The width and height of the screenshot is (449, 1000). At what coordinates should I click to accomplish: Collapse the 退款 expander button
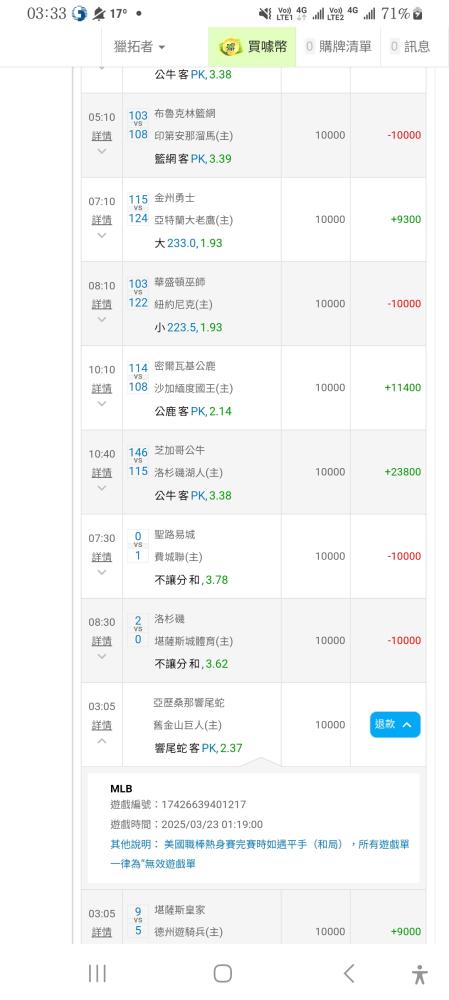(395, 724)
